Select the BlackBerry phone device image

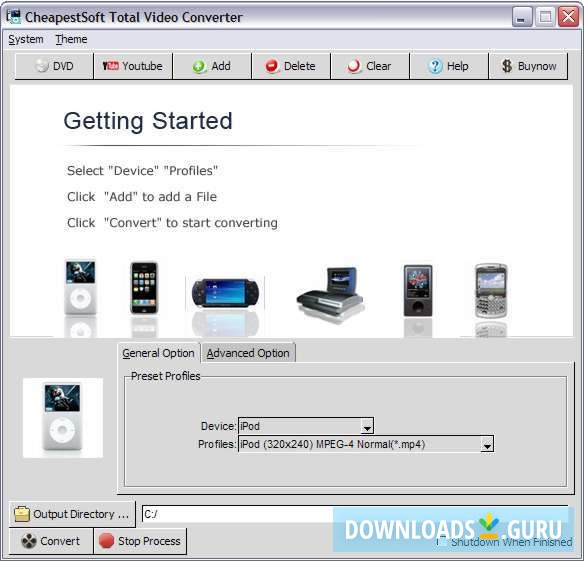point(491,290)
